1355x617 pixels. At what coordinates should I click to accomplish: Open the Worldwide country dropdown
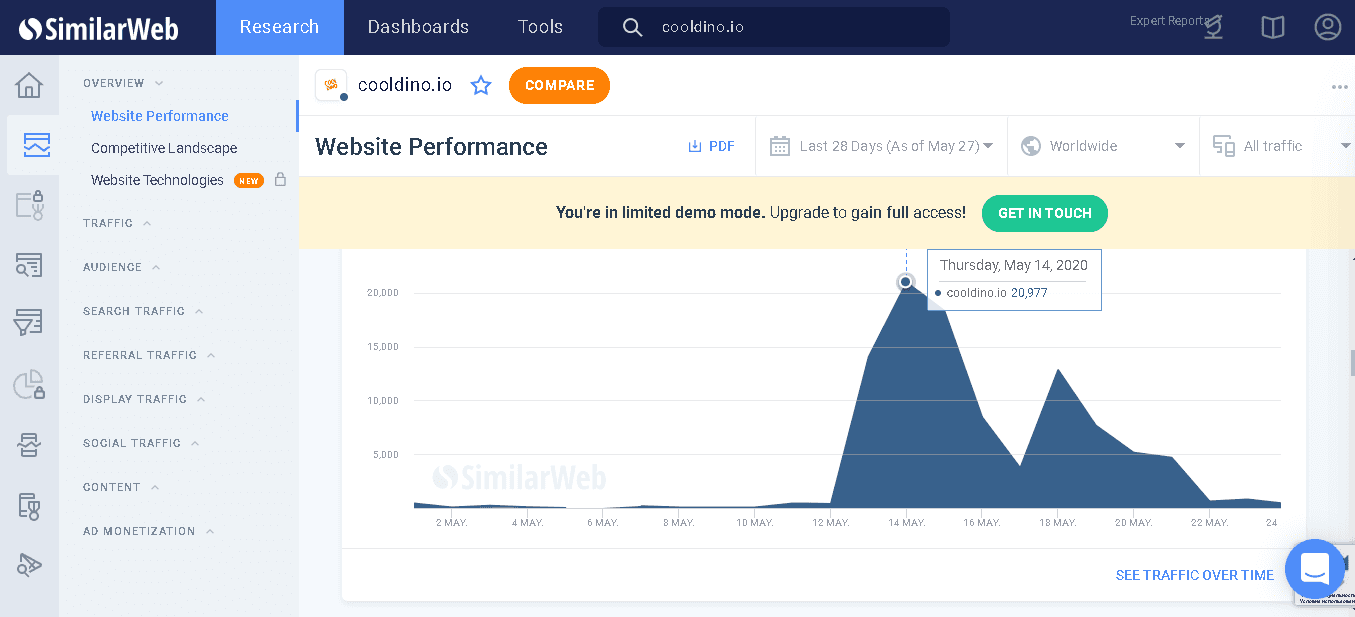[x=1102, y=146]
